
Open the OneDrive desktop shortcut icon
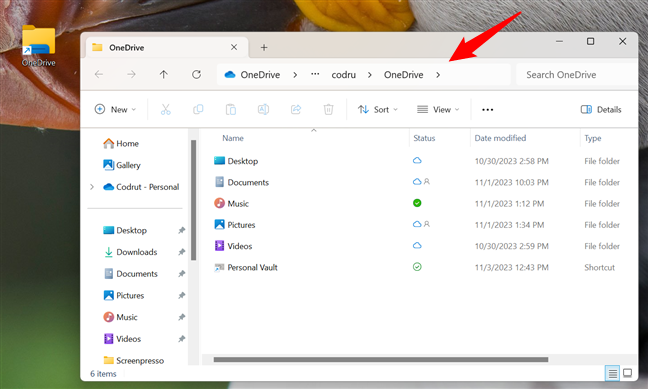click(x=38, y=45)
